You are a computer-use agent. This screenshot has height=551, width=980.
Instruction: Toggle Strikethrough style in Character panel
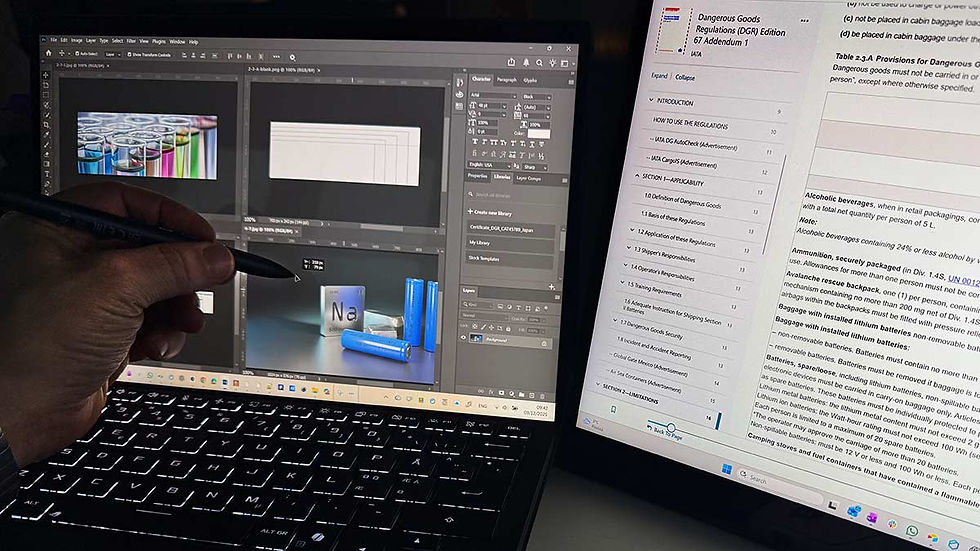pyautogui.click(x=541, y=144)
